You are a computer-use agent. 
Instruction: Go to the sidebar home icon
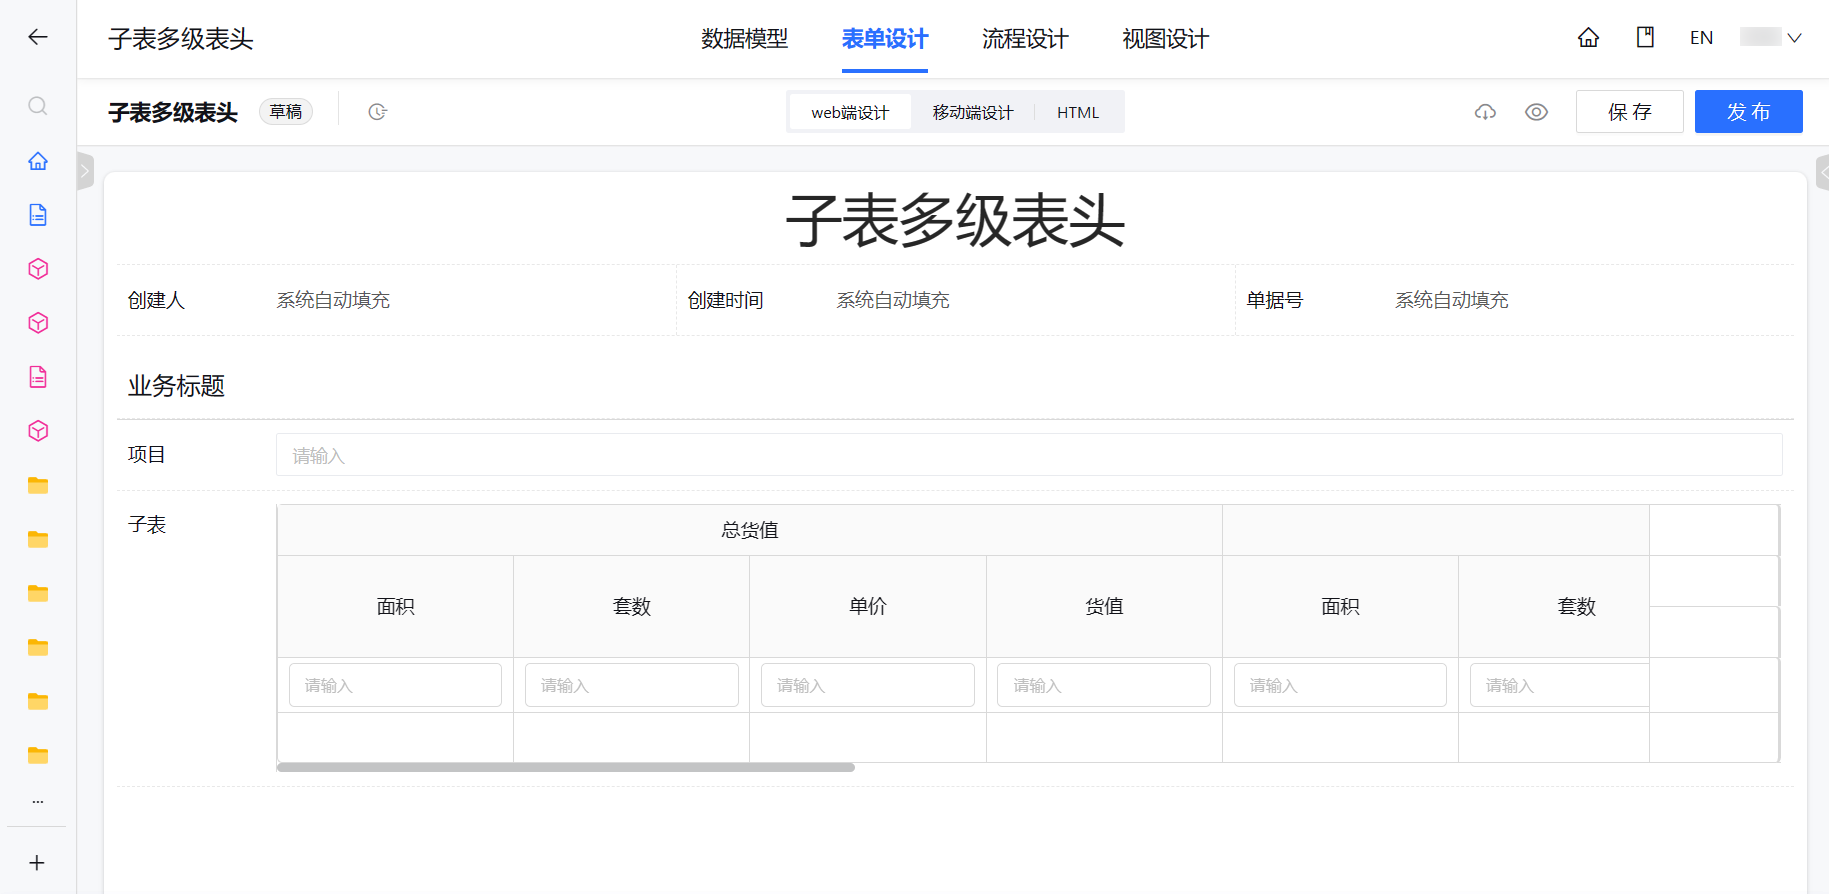38,161
